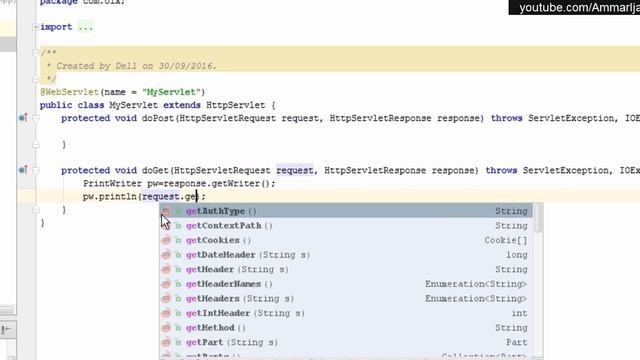Collapse the Javadoc comment fold marker
The width and height of the screenshot is (640, 360).
click(36, 52)
